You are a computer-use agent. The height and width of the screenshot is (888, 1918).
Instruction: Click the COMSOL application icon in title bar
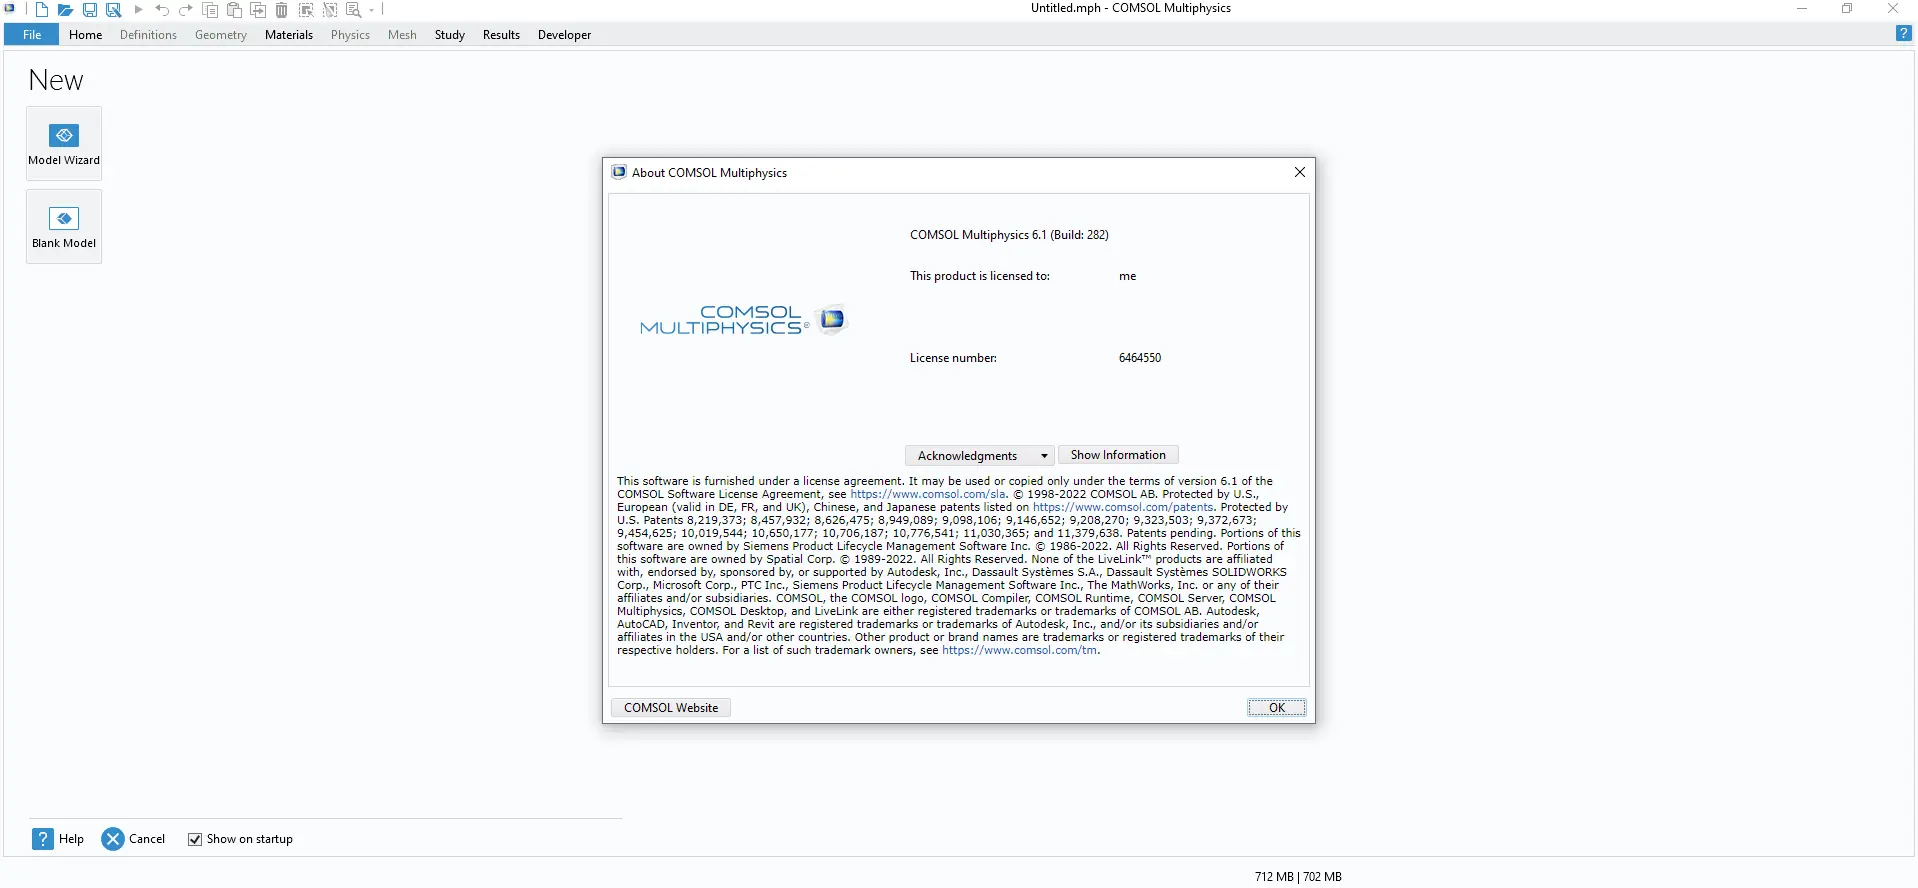point(10,9)
